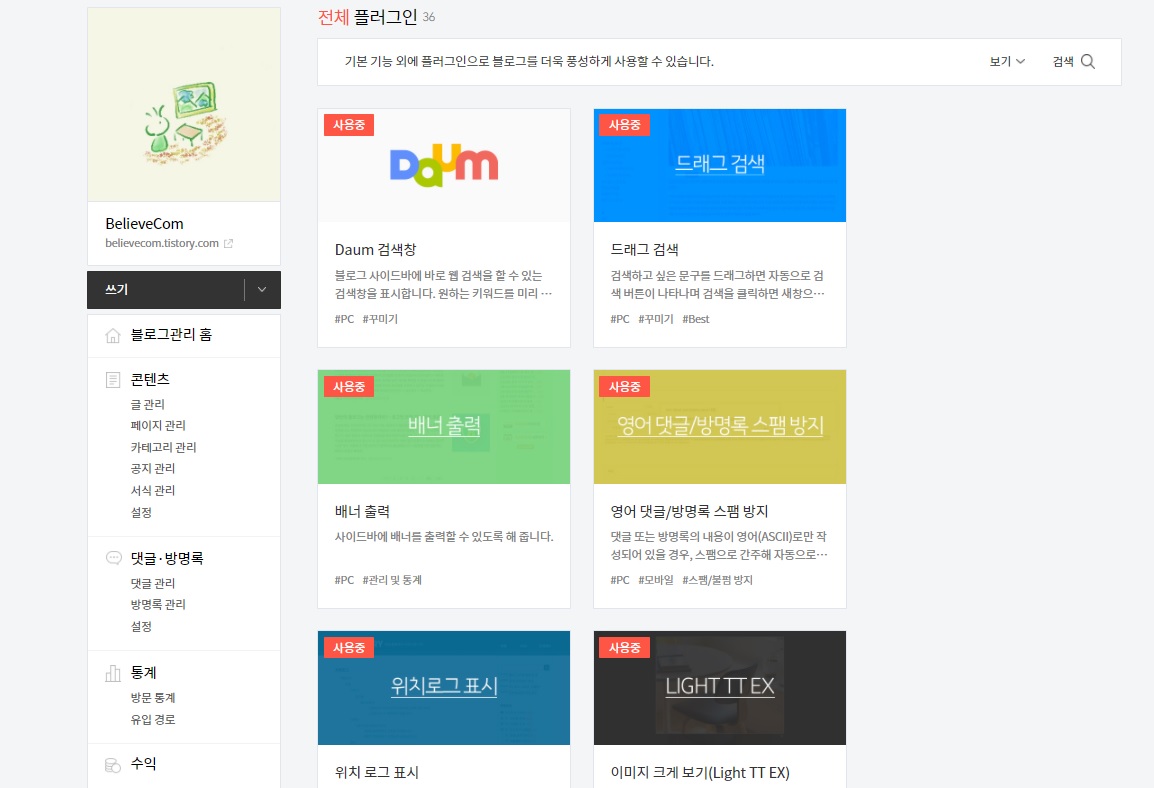Expand the 쓰기 button dropdown arrow
This screenshot has height=788, width=1154.
pos(262,290)
